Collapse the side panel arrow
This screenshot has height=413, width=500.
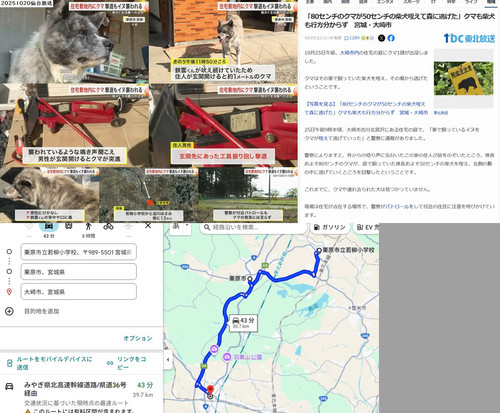click(x=168, y=360)
